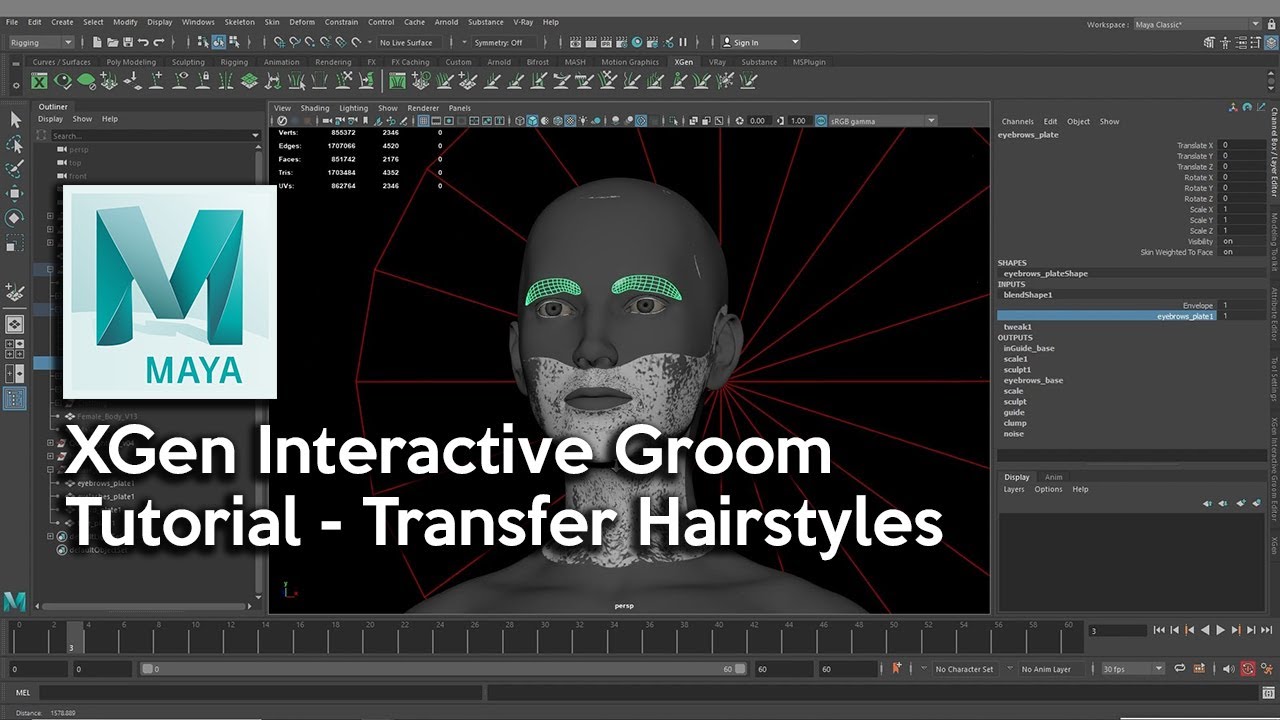1280x720 pixels.
Task: Open the Rigging menu set dropdown
Action: pos(41,42)
